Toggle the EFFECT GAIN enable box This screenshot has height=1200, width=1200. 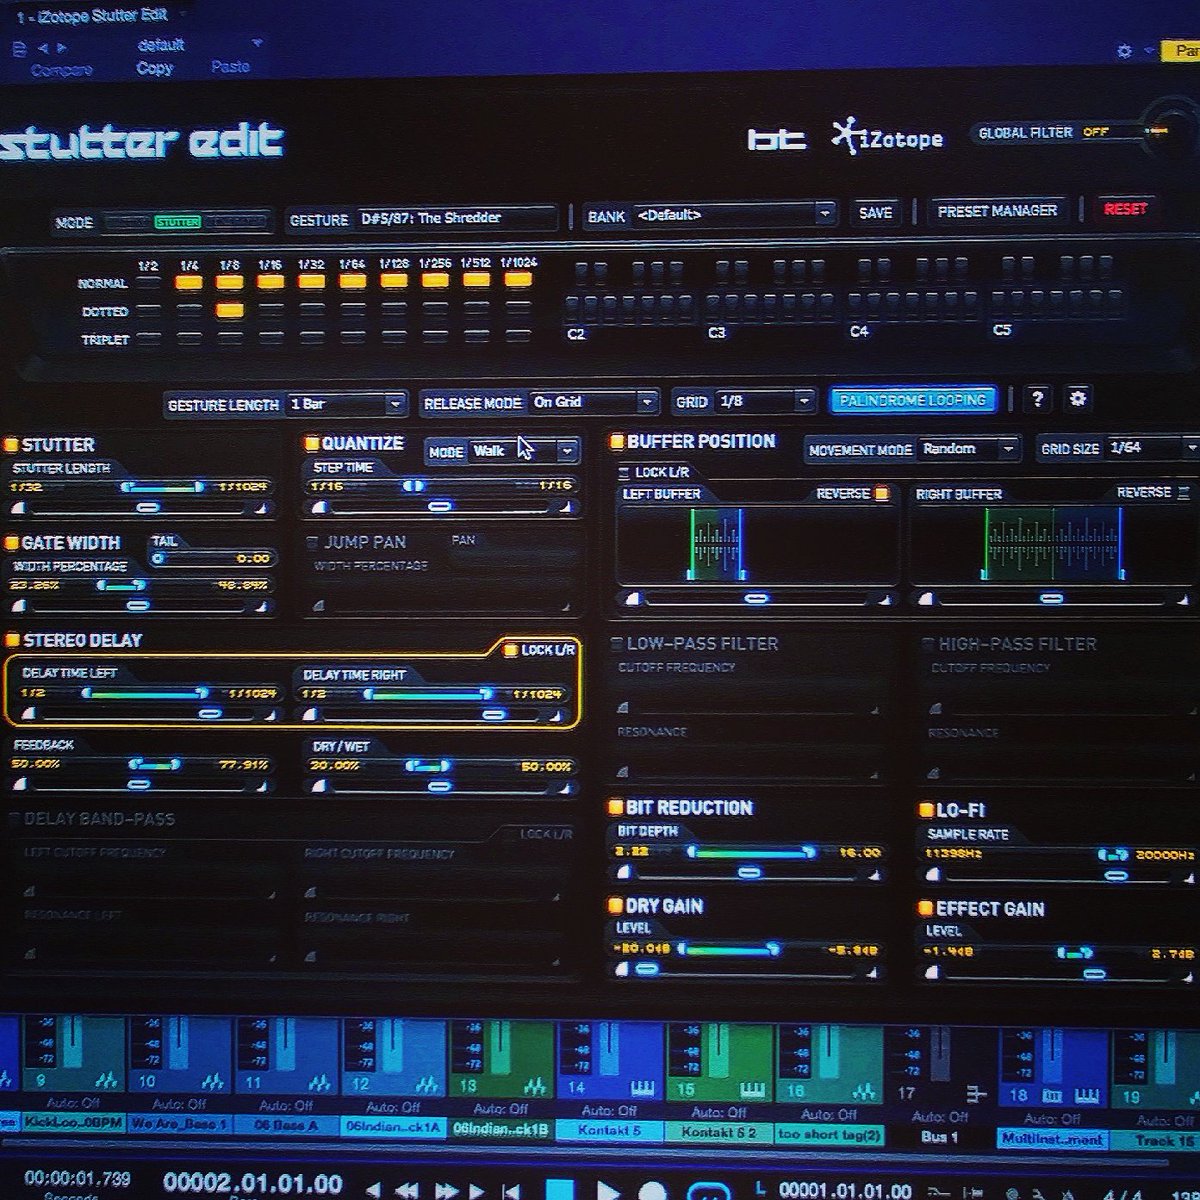tap(926, 909)
